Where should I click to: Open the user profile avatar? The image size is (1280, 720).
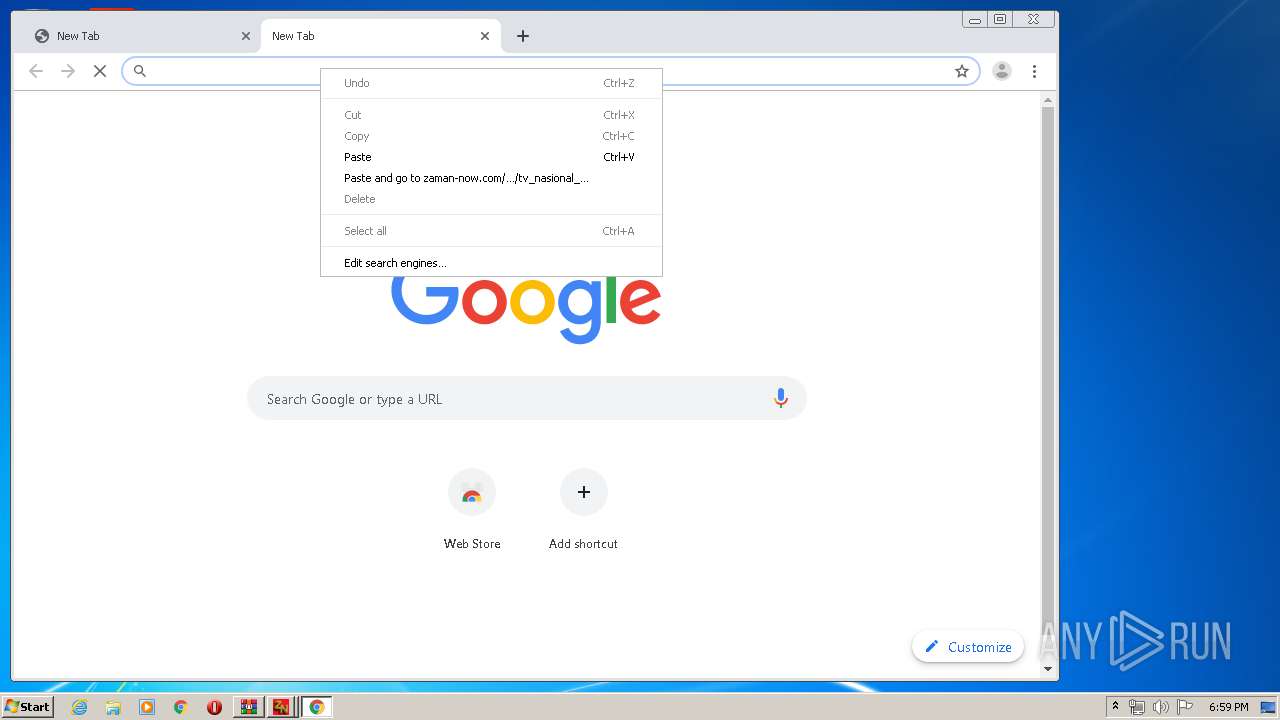(x=1001, y=71)
